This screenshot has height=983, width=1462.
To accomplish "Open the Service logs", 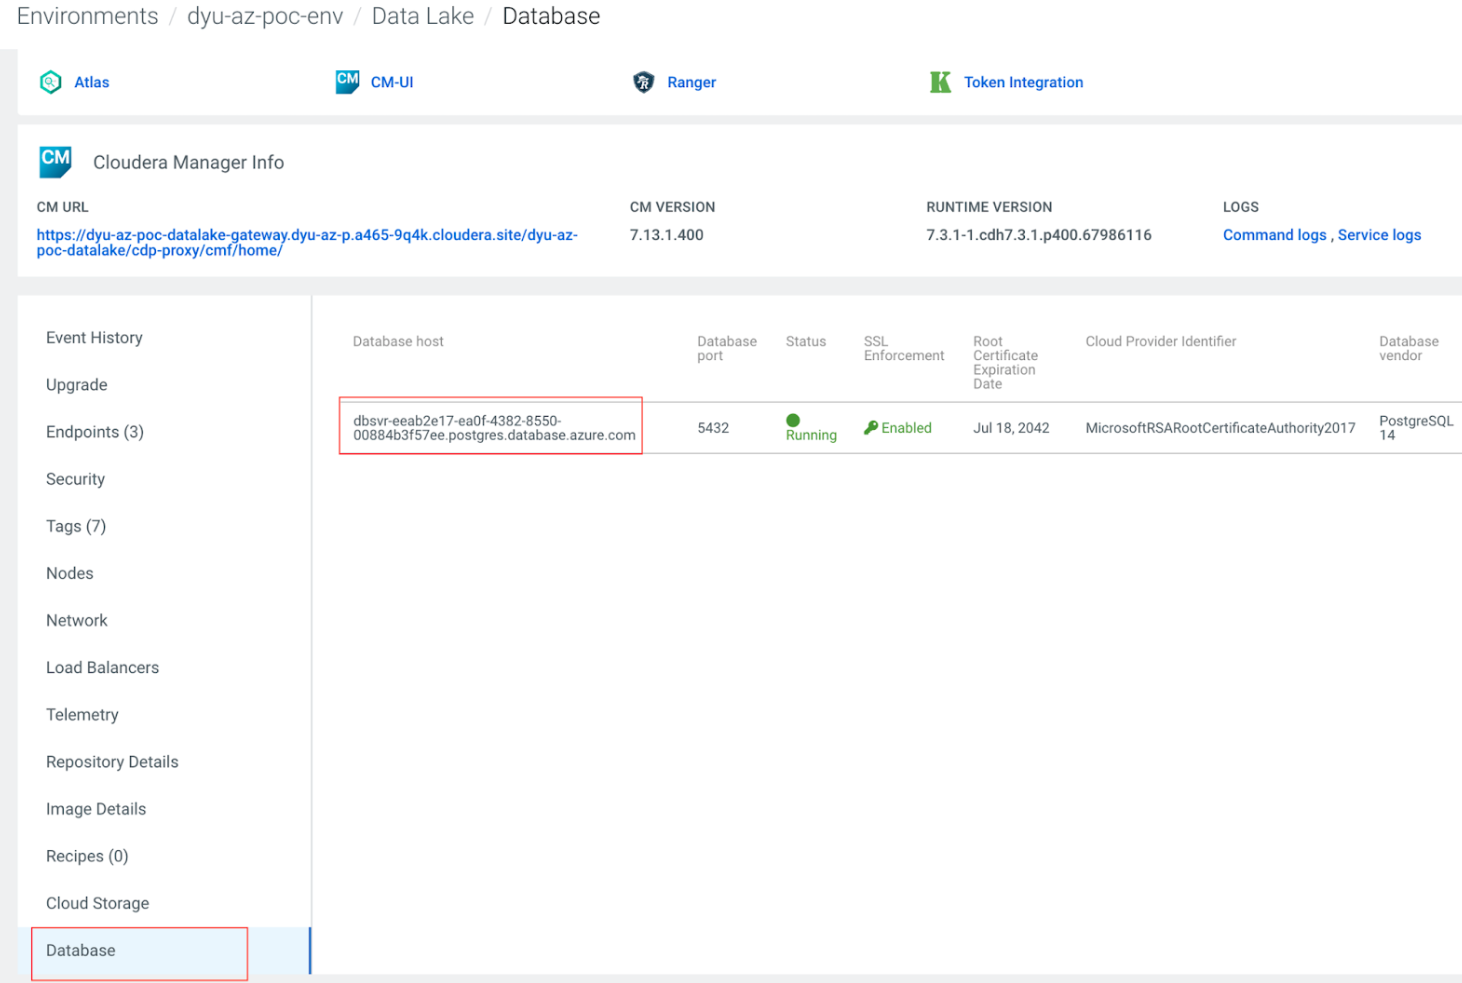I will coord(1379,234).
